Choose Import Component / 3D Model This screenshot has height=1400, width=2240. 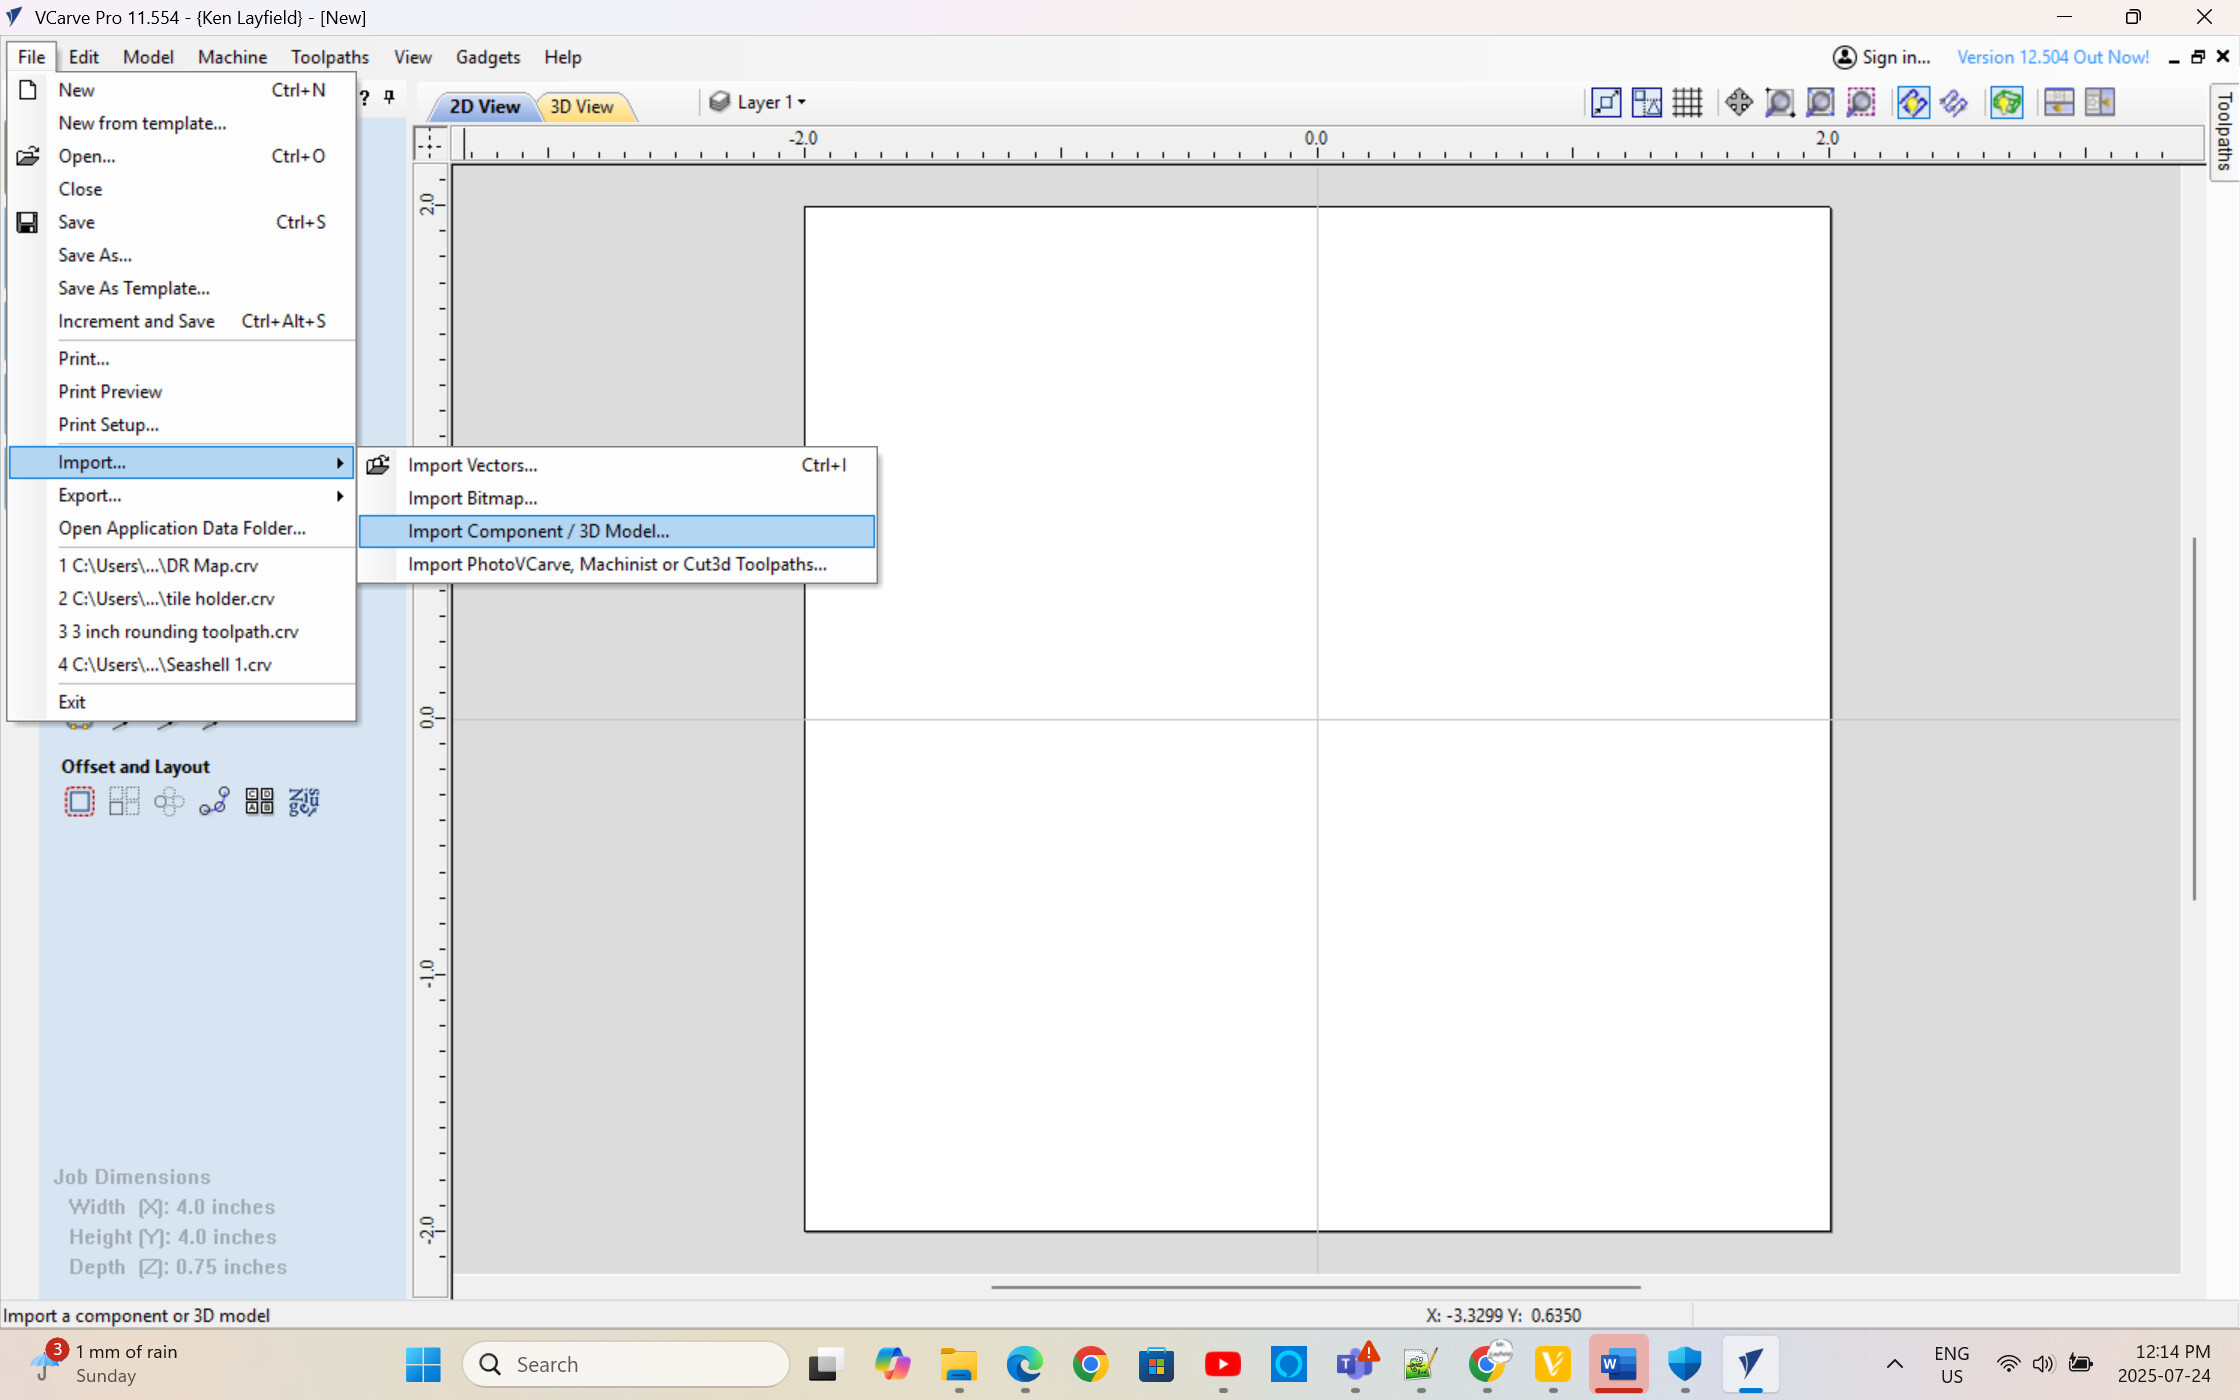click(x=617, y=531)
